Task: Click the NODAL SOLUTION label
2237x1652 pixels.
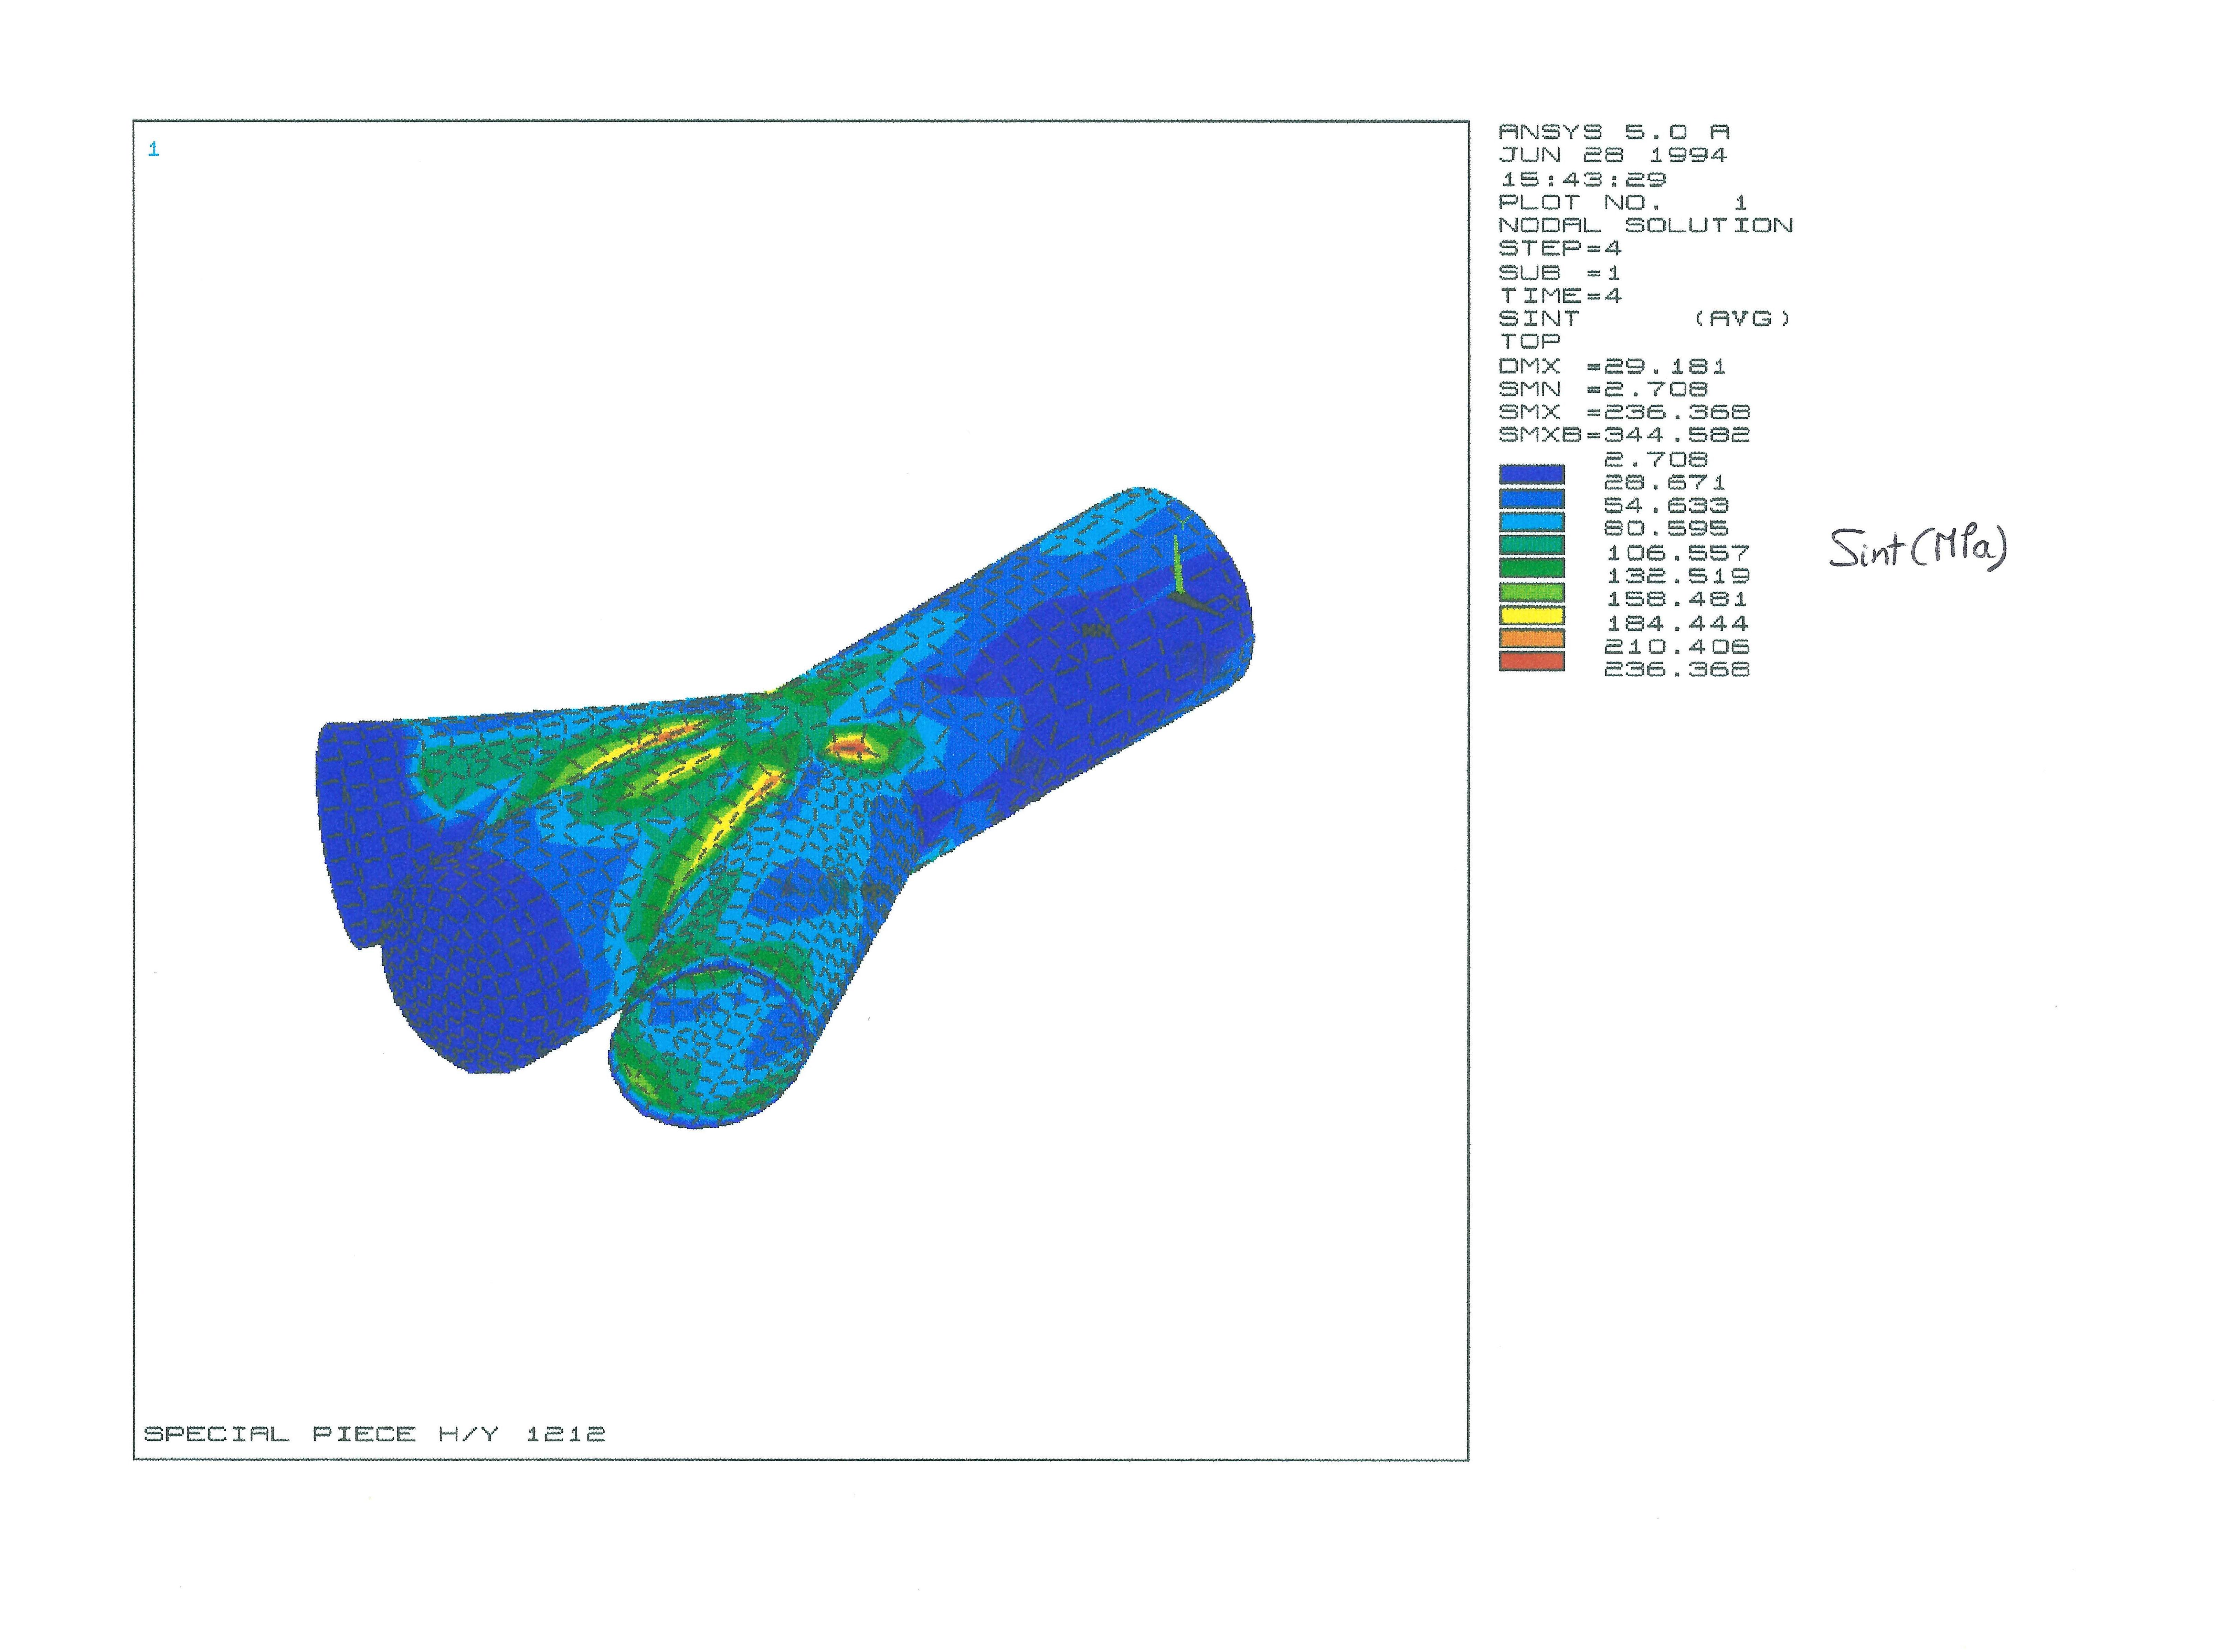Action: [1646, 226]
